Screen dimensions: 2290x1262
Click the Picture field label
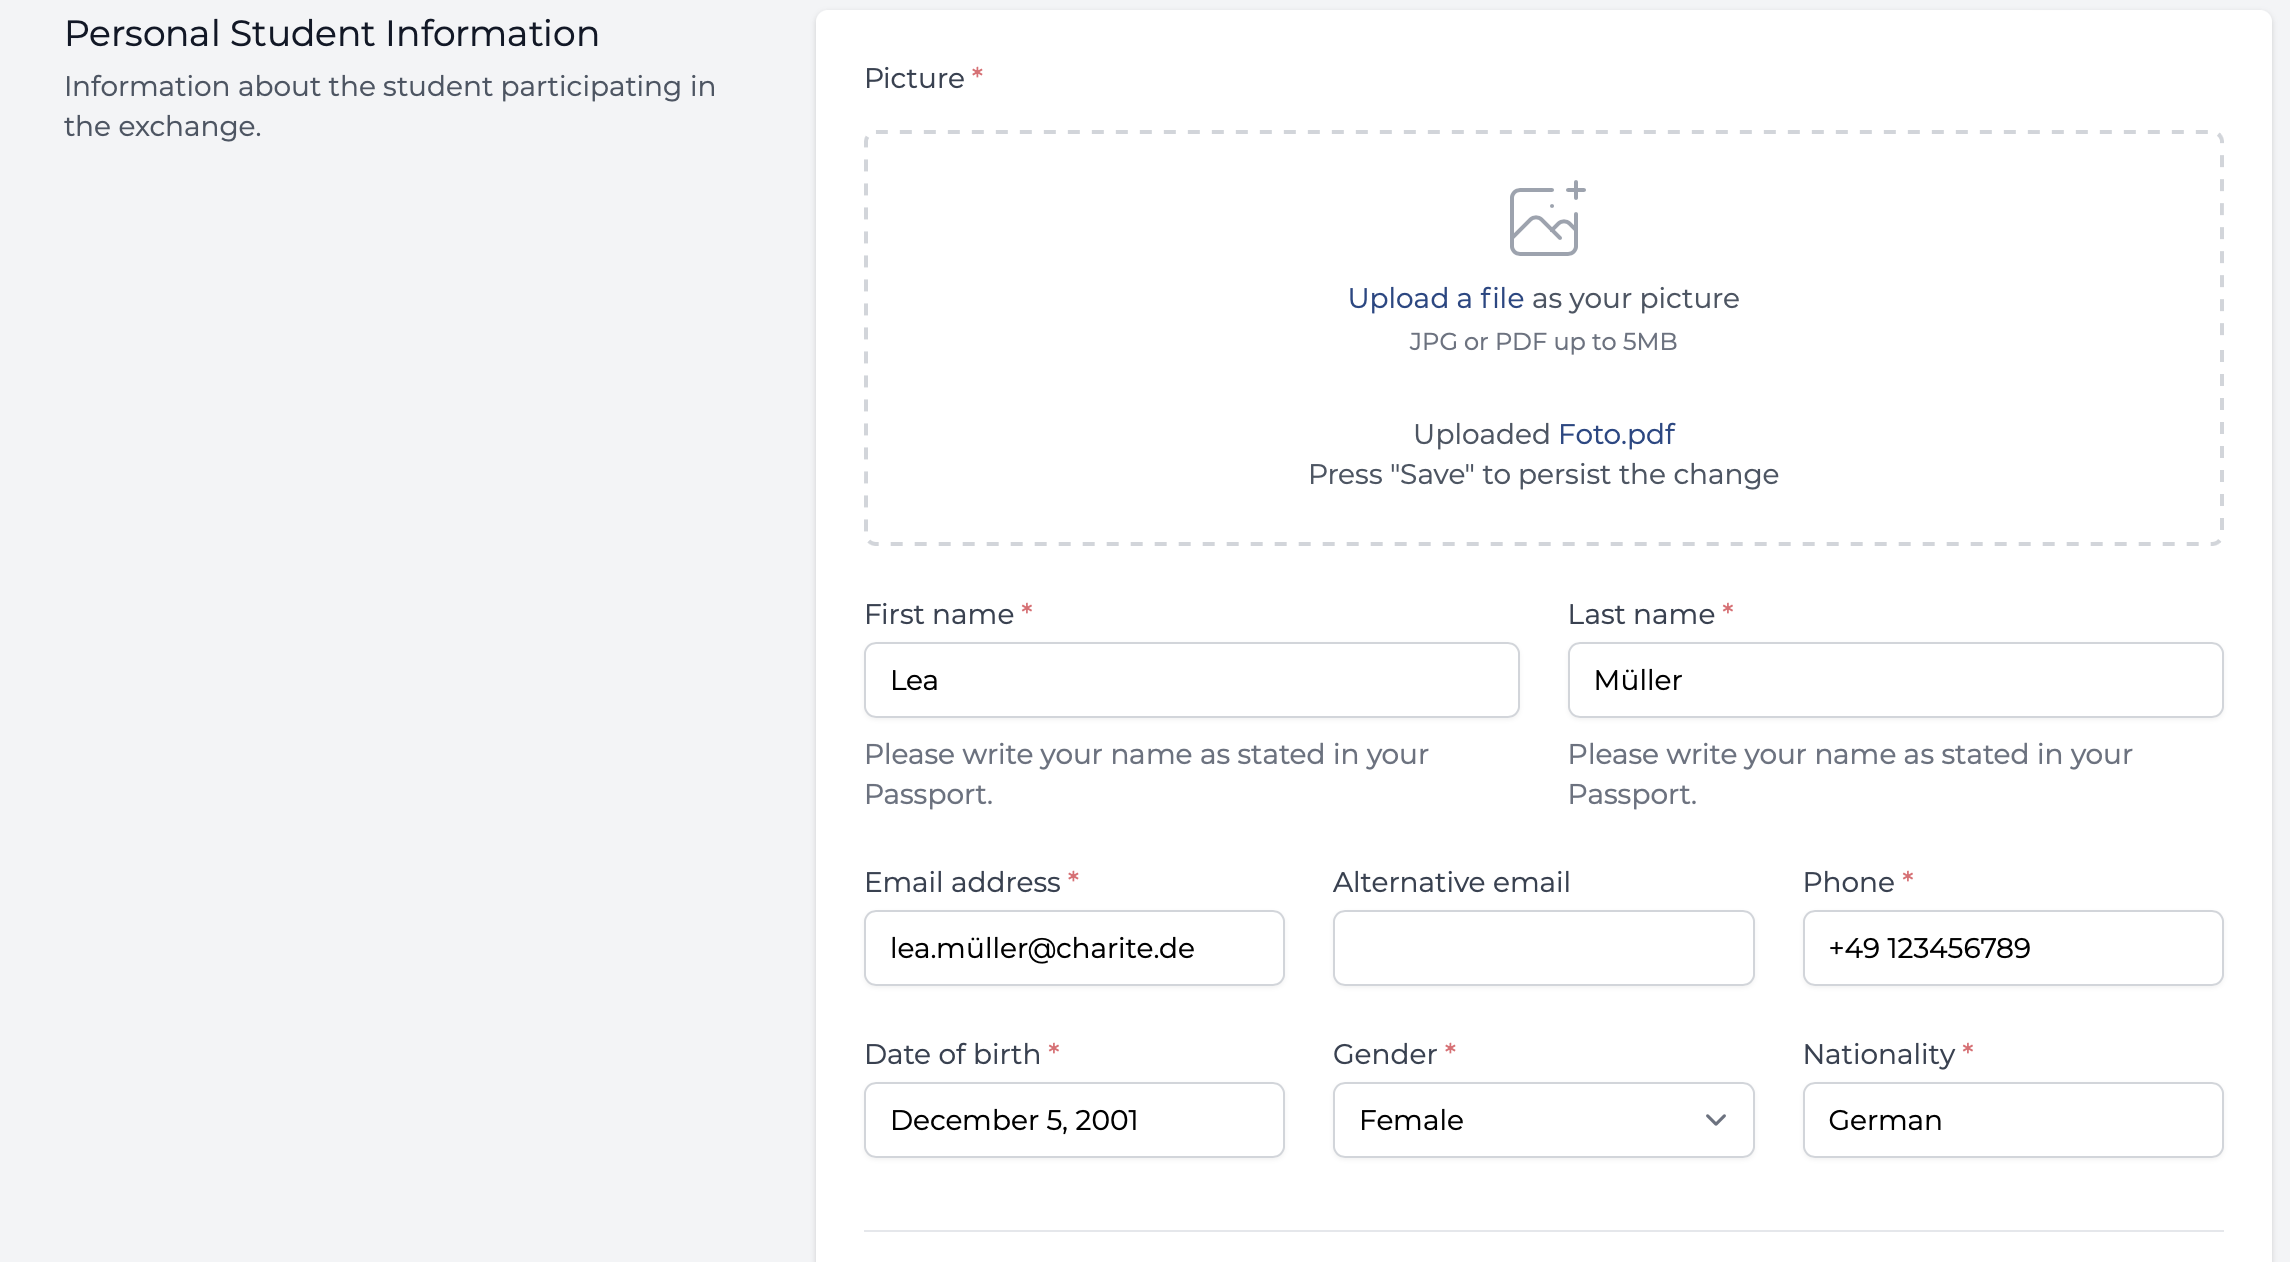tap(914, 78)
